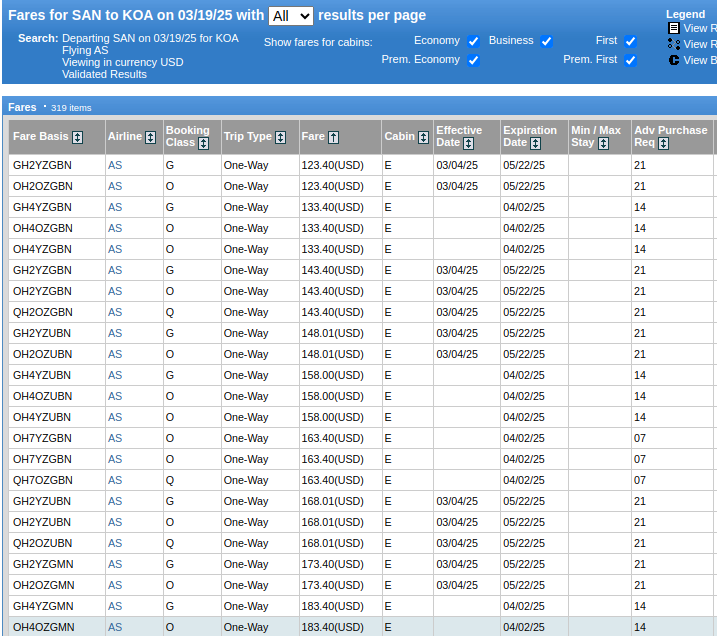The height and width of the screenshot is (636, 717).
Task: Click the Airline column sort icon
Action: tap(151, 137)
